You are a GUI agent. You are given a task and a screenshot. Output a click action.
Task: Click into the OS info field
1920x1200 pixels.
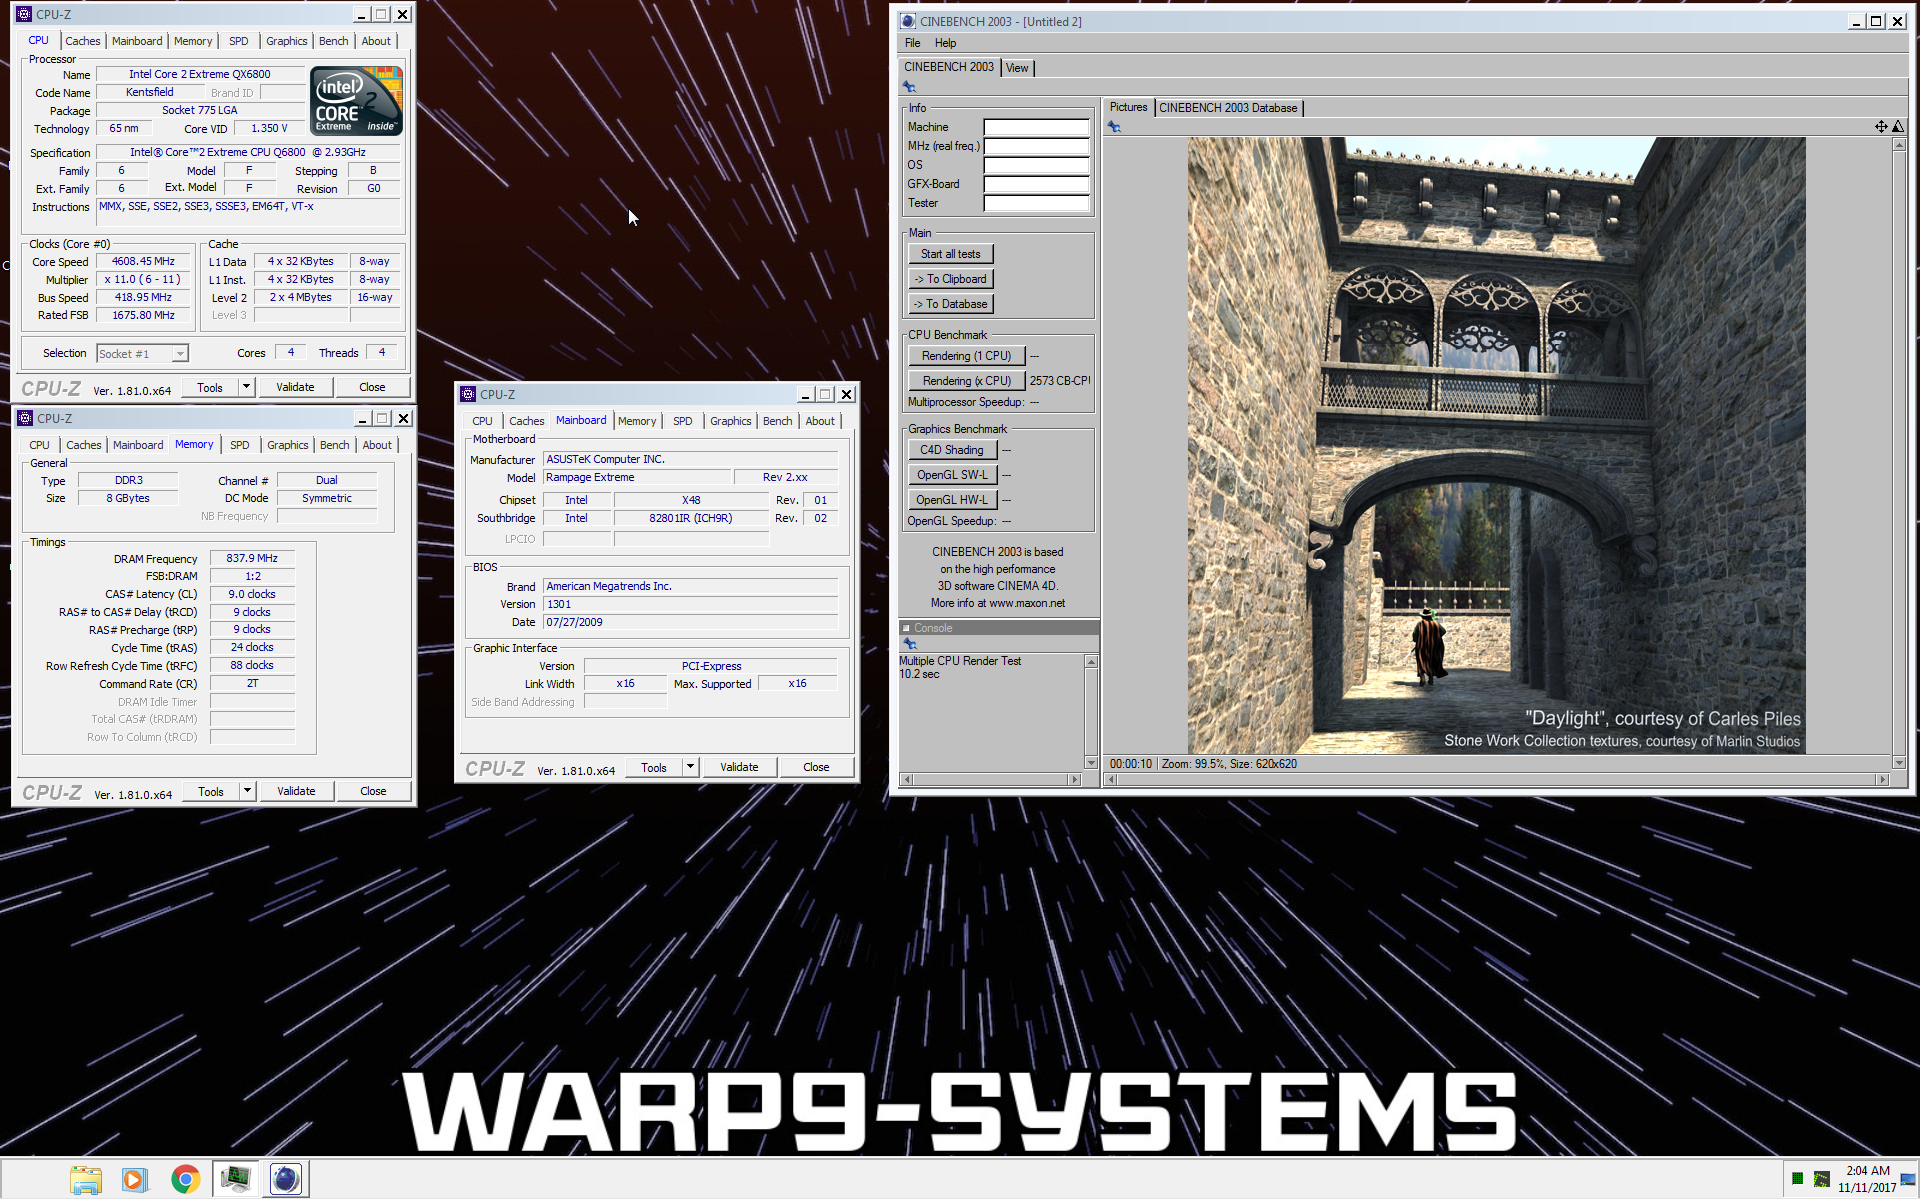(x=1036, y=165)
